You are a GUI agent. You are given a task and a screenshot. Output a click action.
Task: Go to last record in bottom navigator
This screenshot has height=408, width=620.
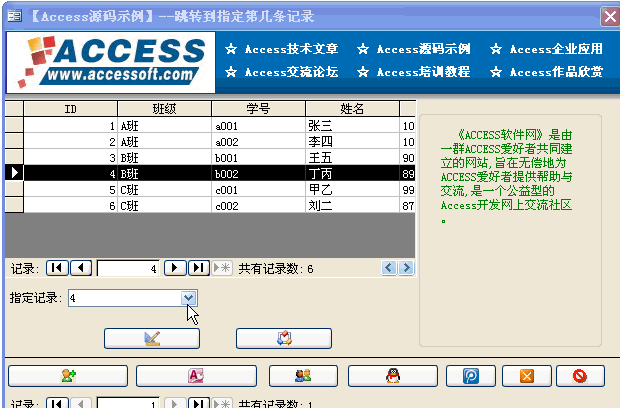198,403
